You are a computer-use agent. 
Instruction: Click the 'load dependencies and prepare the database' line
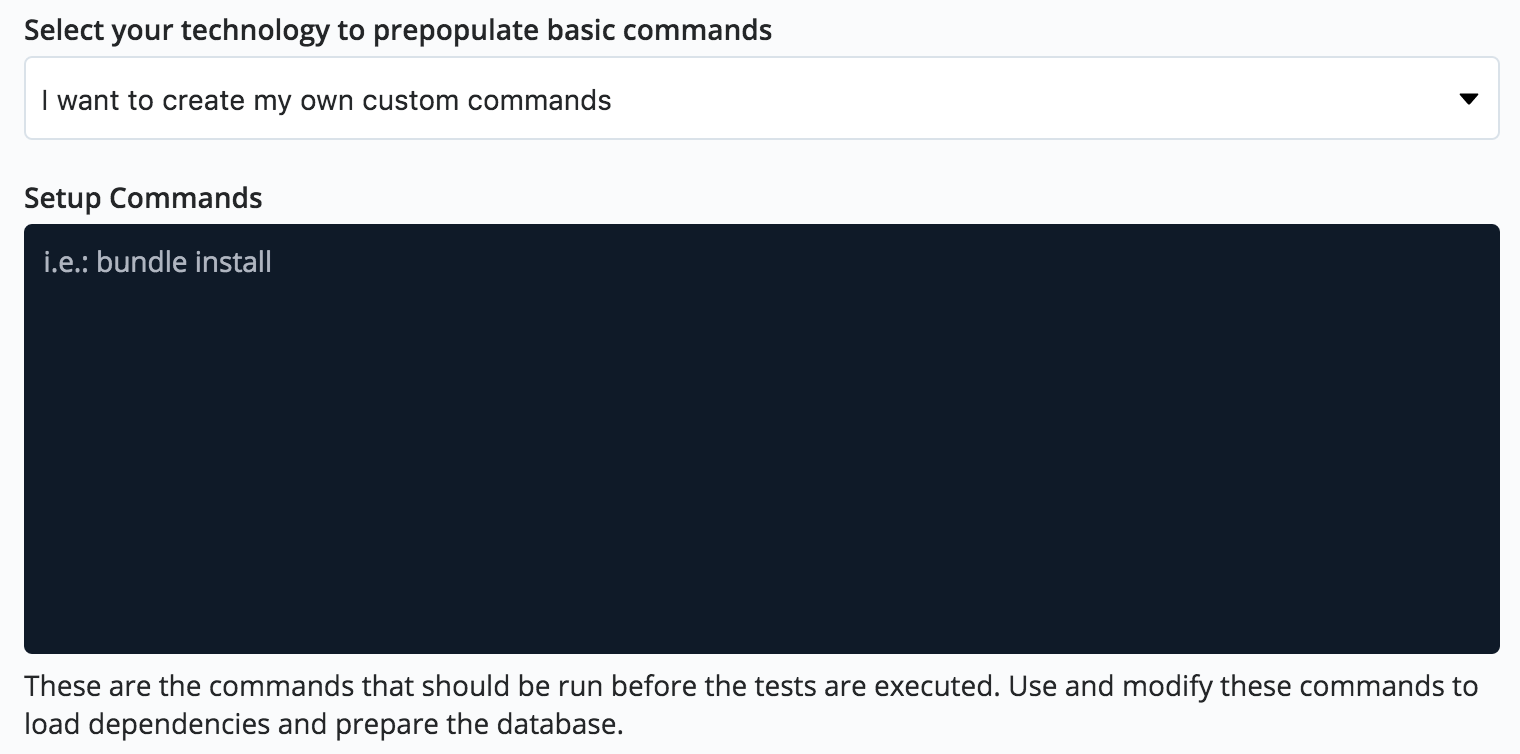click(323, 723)
